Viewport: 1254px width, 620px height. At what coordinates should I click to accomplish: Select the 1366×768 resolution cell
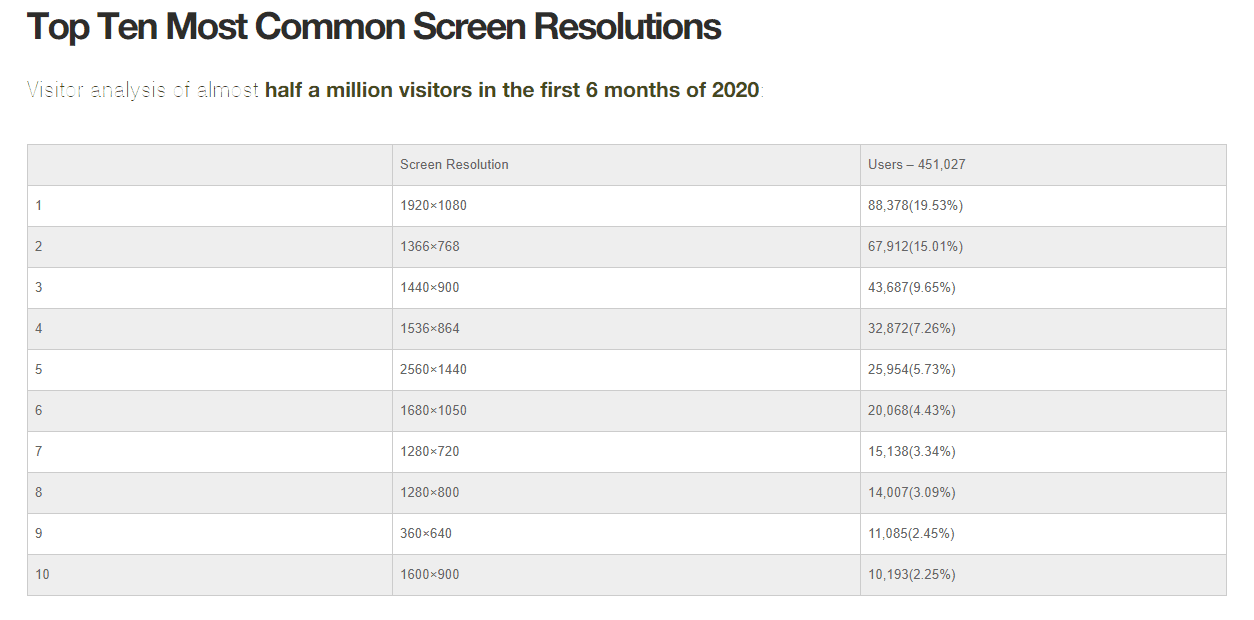tap(626, 247)
